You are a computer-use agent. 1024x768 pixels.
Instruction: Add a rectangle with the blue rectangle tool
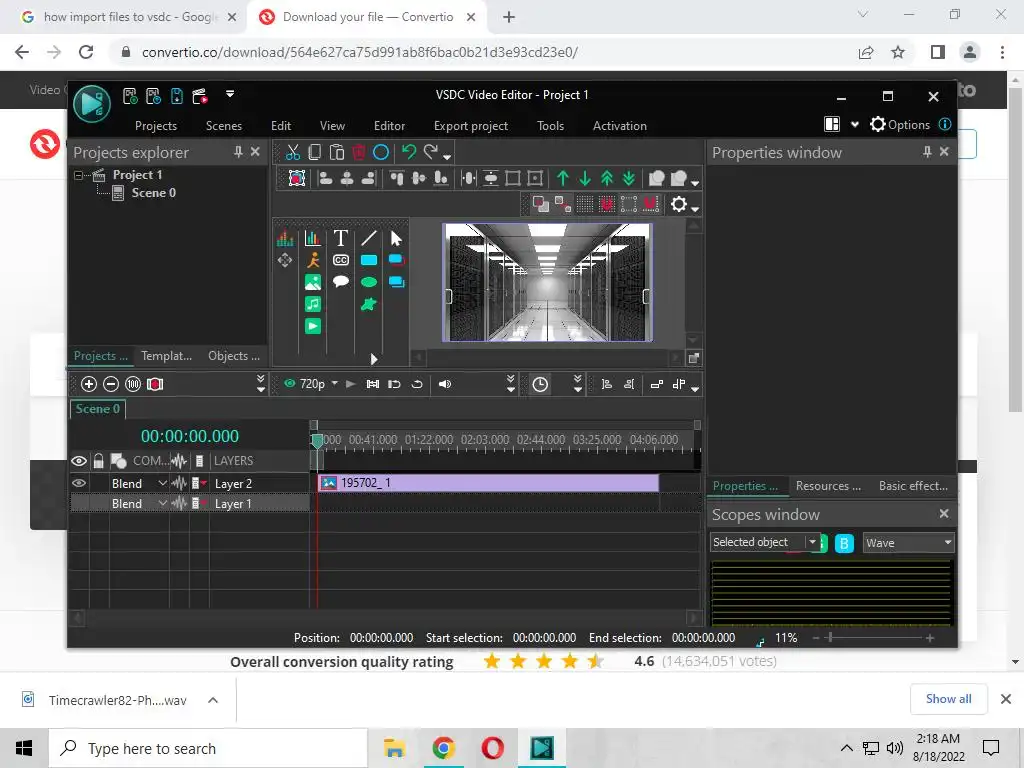[x=369, y=260]
